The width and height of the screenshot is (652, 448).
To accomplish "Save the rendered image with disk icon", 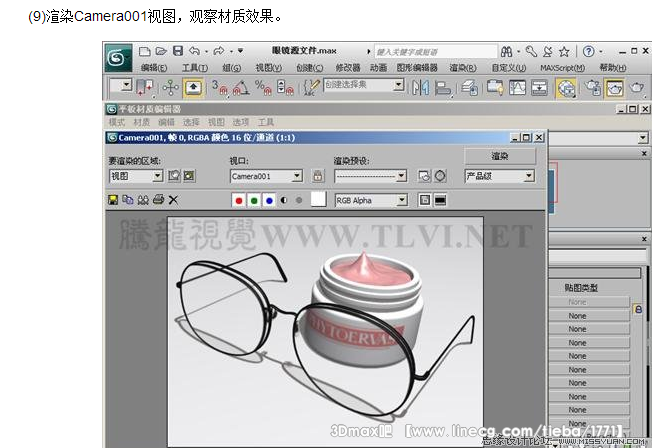I will [113, 200].
